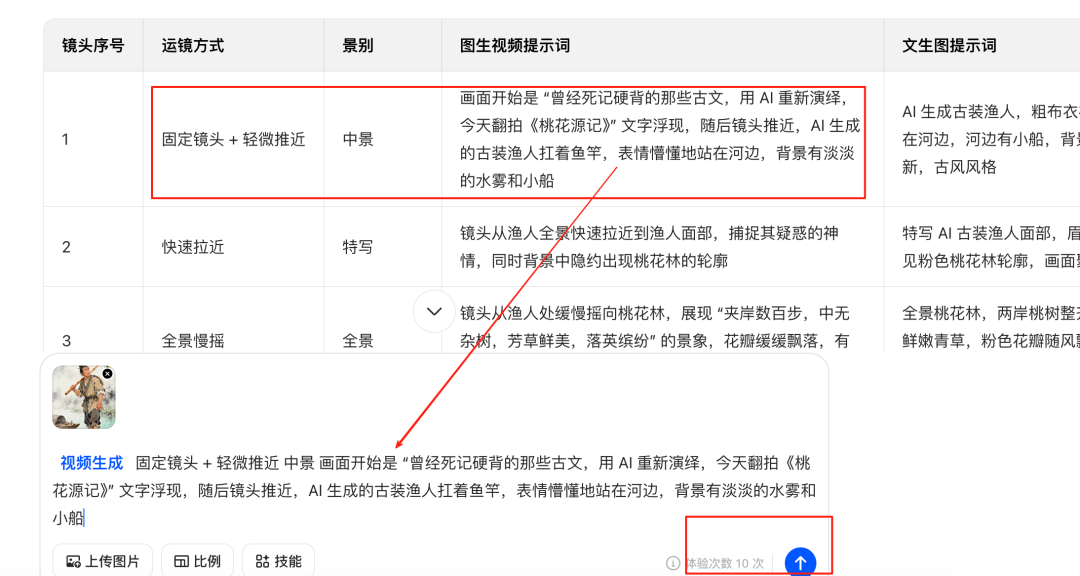The width and height of the screenshot is (1080, 576).
Task: Click the 特写 cell in row 2
Action: click(x=358, y=247)
